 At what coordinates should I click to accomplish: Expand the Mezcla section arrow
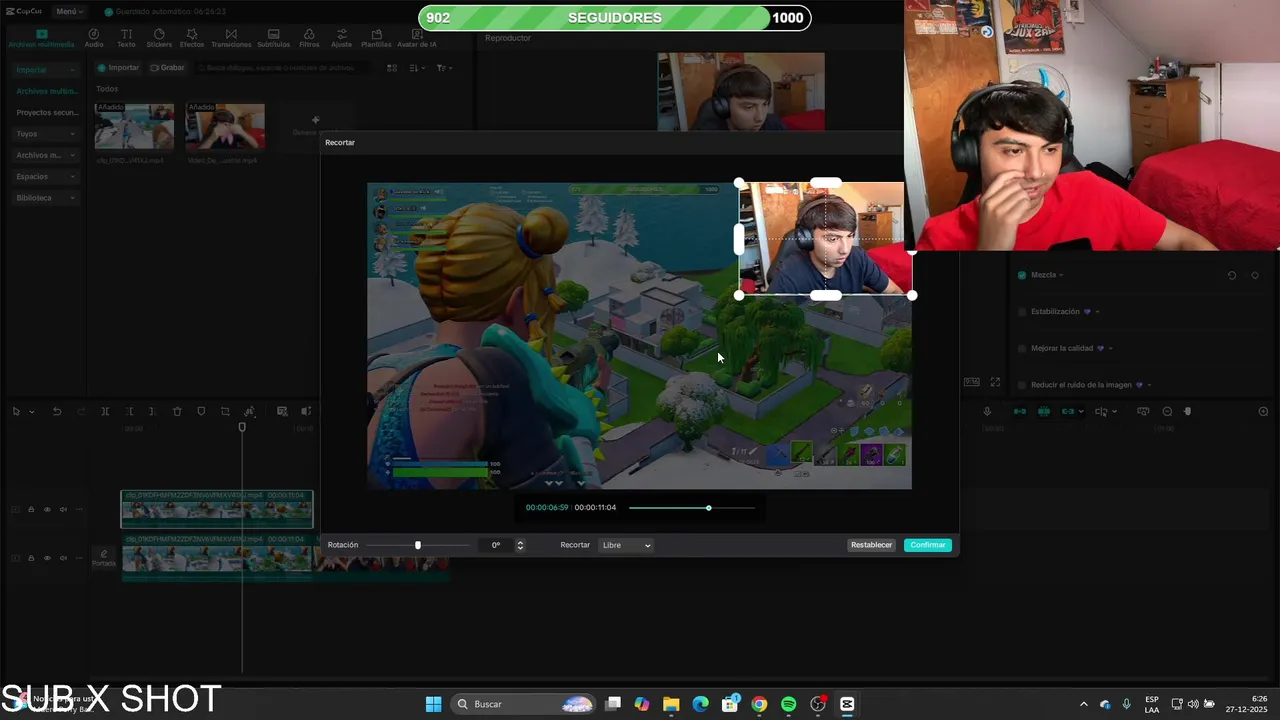1061,275
